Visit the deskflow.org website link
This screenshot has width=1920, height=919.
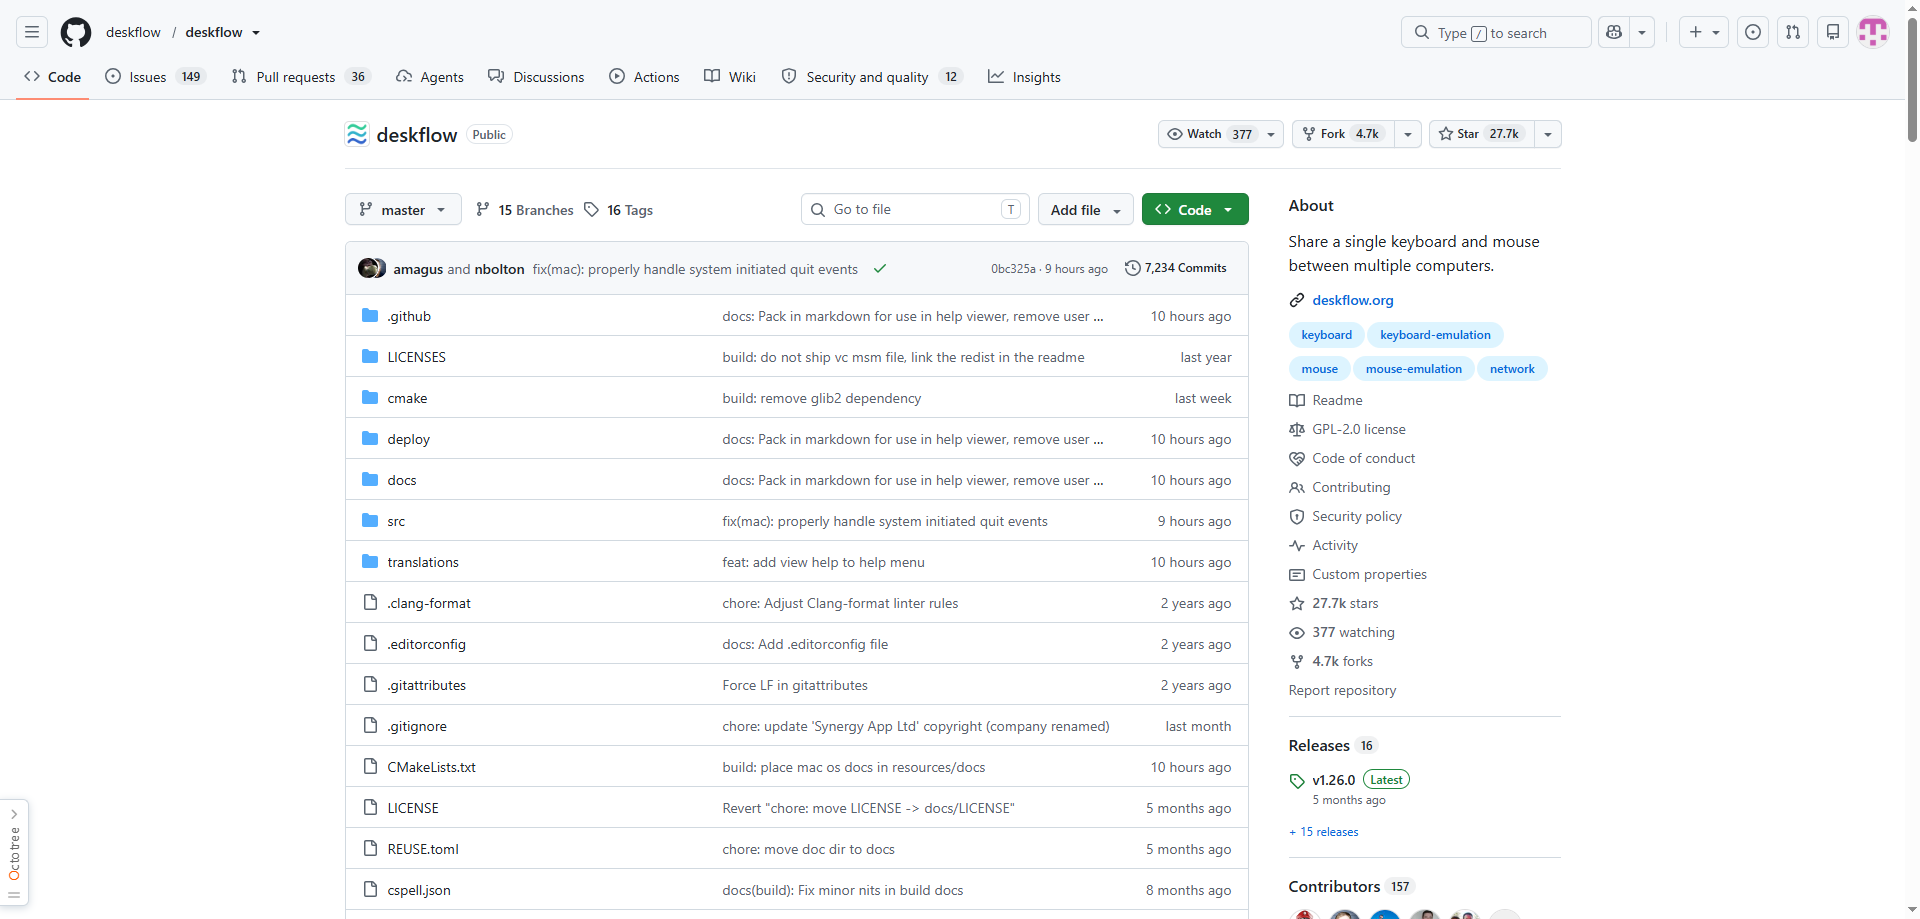(x=1352, y=300)
